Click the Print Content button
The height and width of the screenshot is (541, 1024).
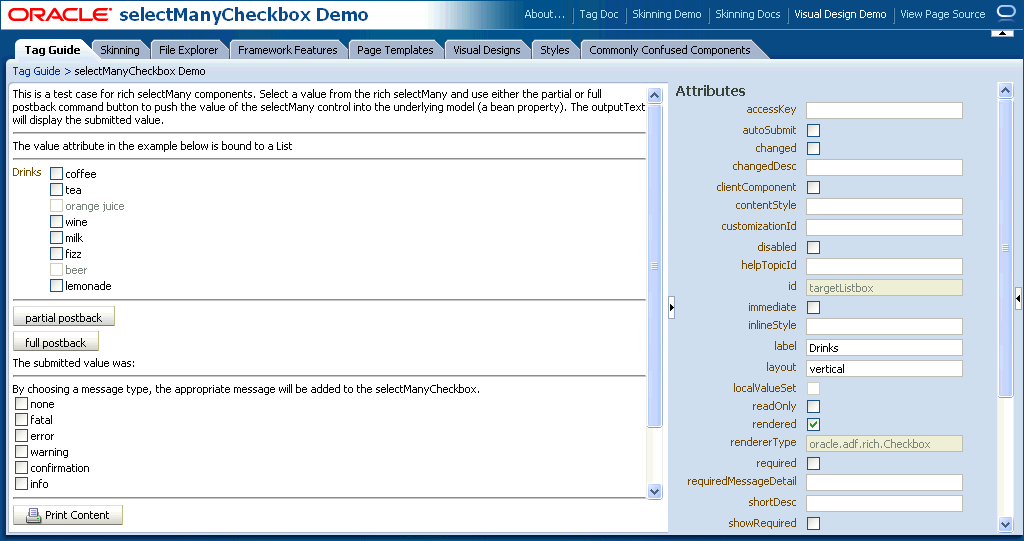pos(68,515)
